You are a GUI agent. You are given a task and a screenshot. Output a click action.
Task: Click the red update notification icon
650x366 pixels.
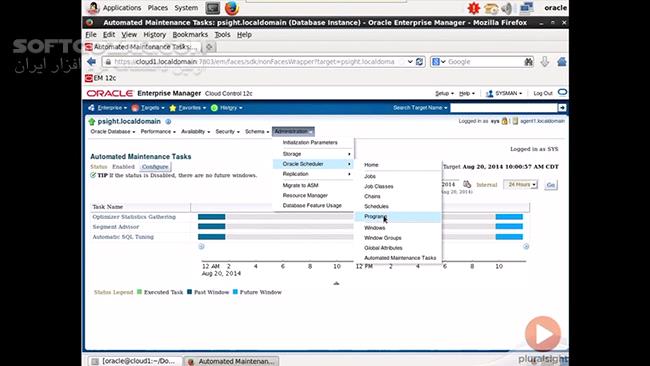[473, 8]
